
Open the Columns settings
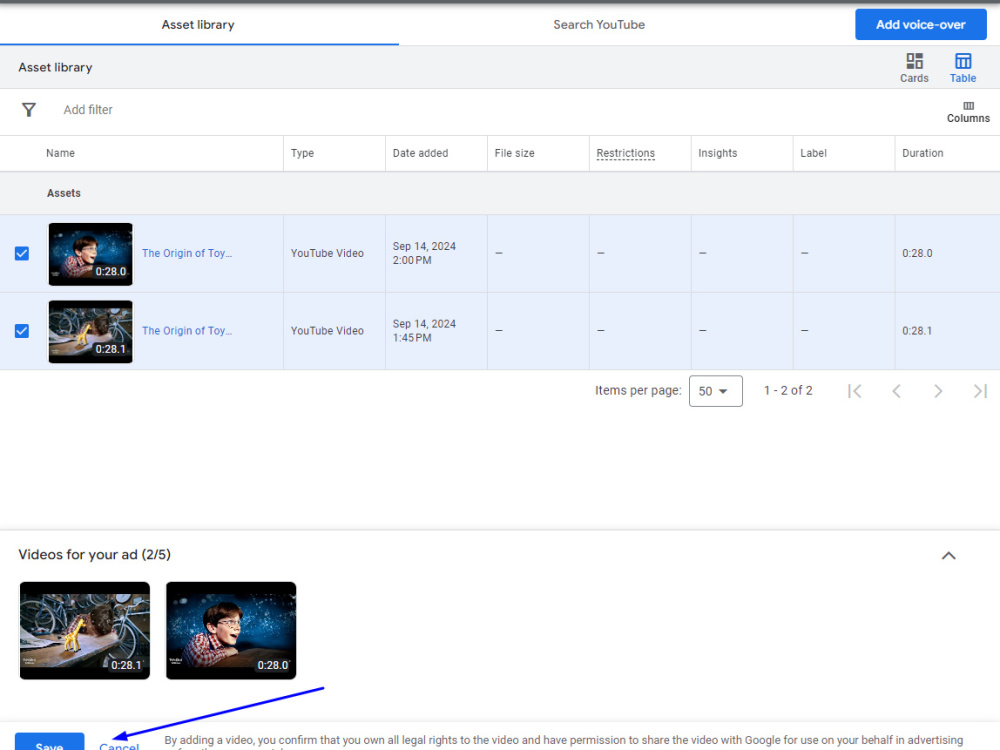point(968,112)
